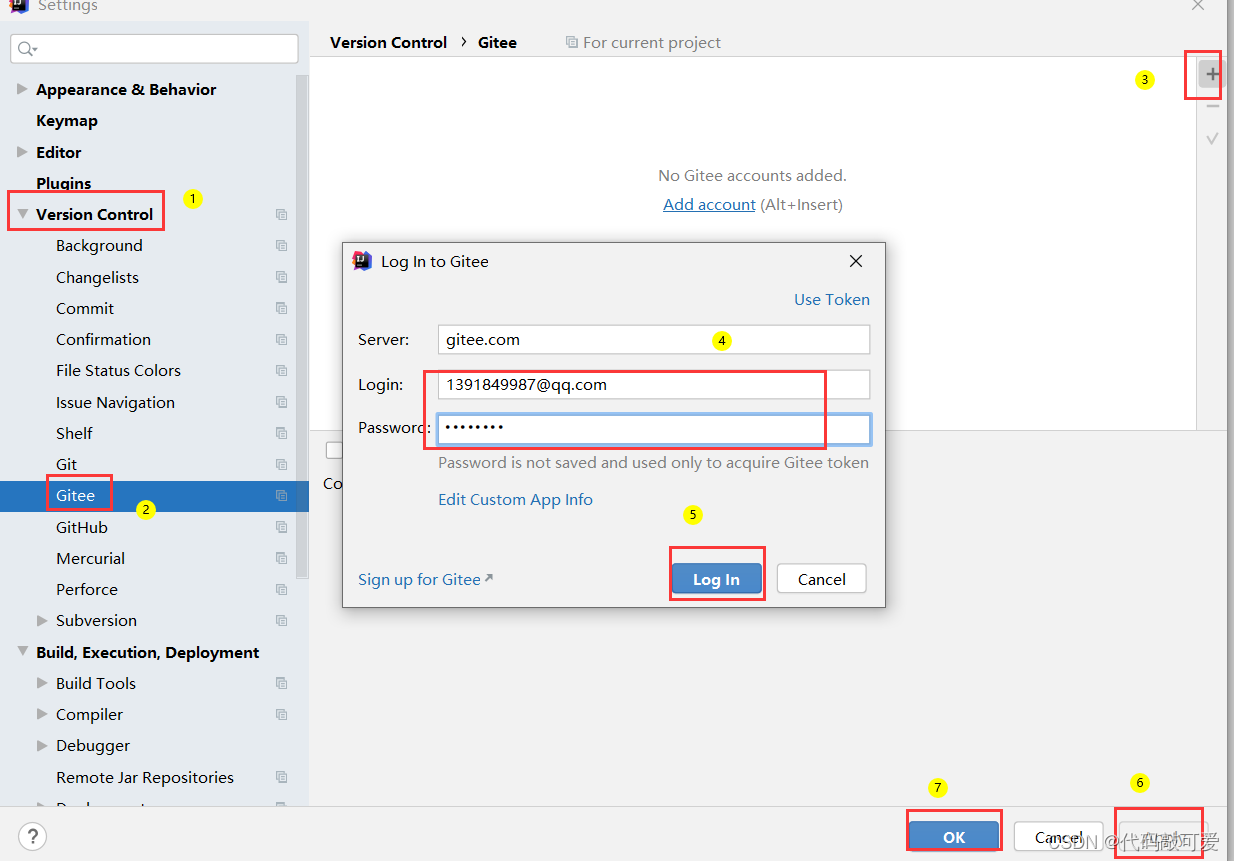This screenshot has height=861, width=1234.
Task: Select Mercurial settings page
Action: click(90, 558)
